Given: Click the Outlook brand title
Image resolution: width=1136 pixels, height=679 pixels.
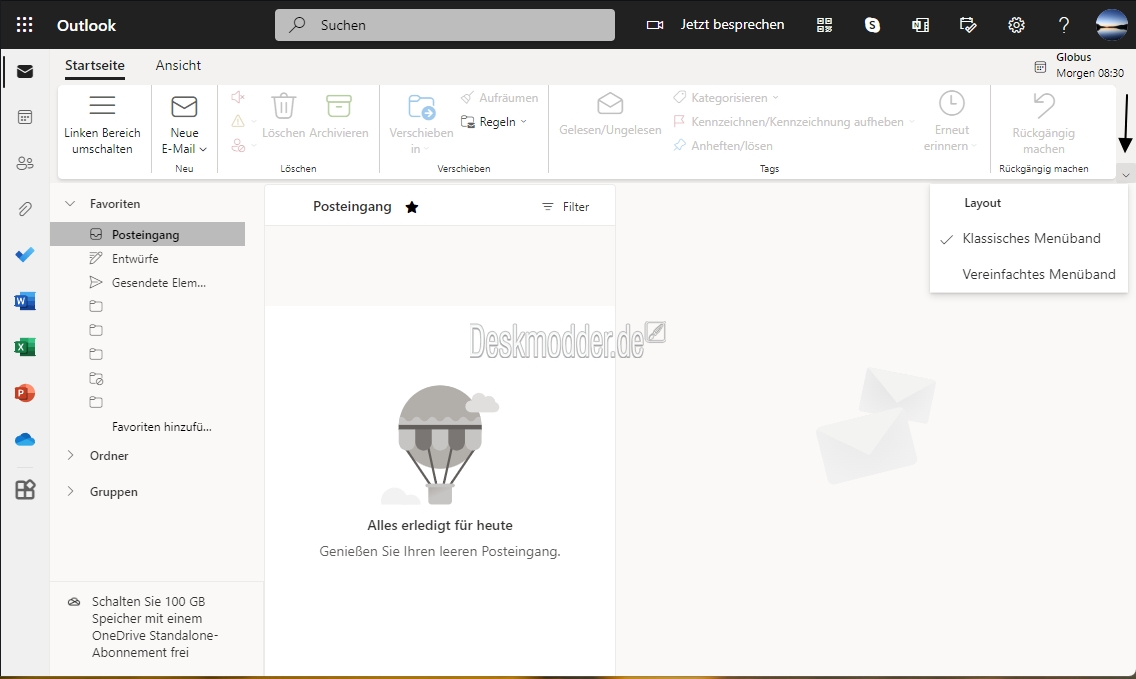Looking at the screenshot, I should coord(86,25).
